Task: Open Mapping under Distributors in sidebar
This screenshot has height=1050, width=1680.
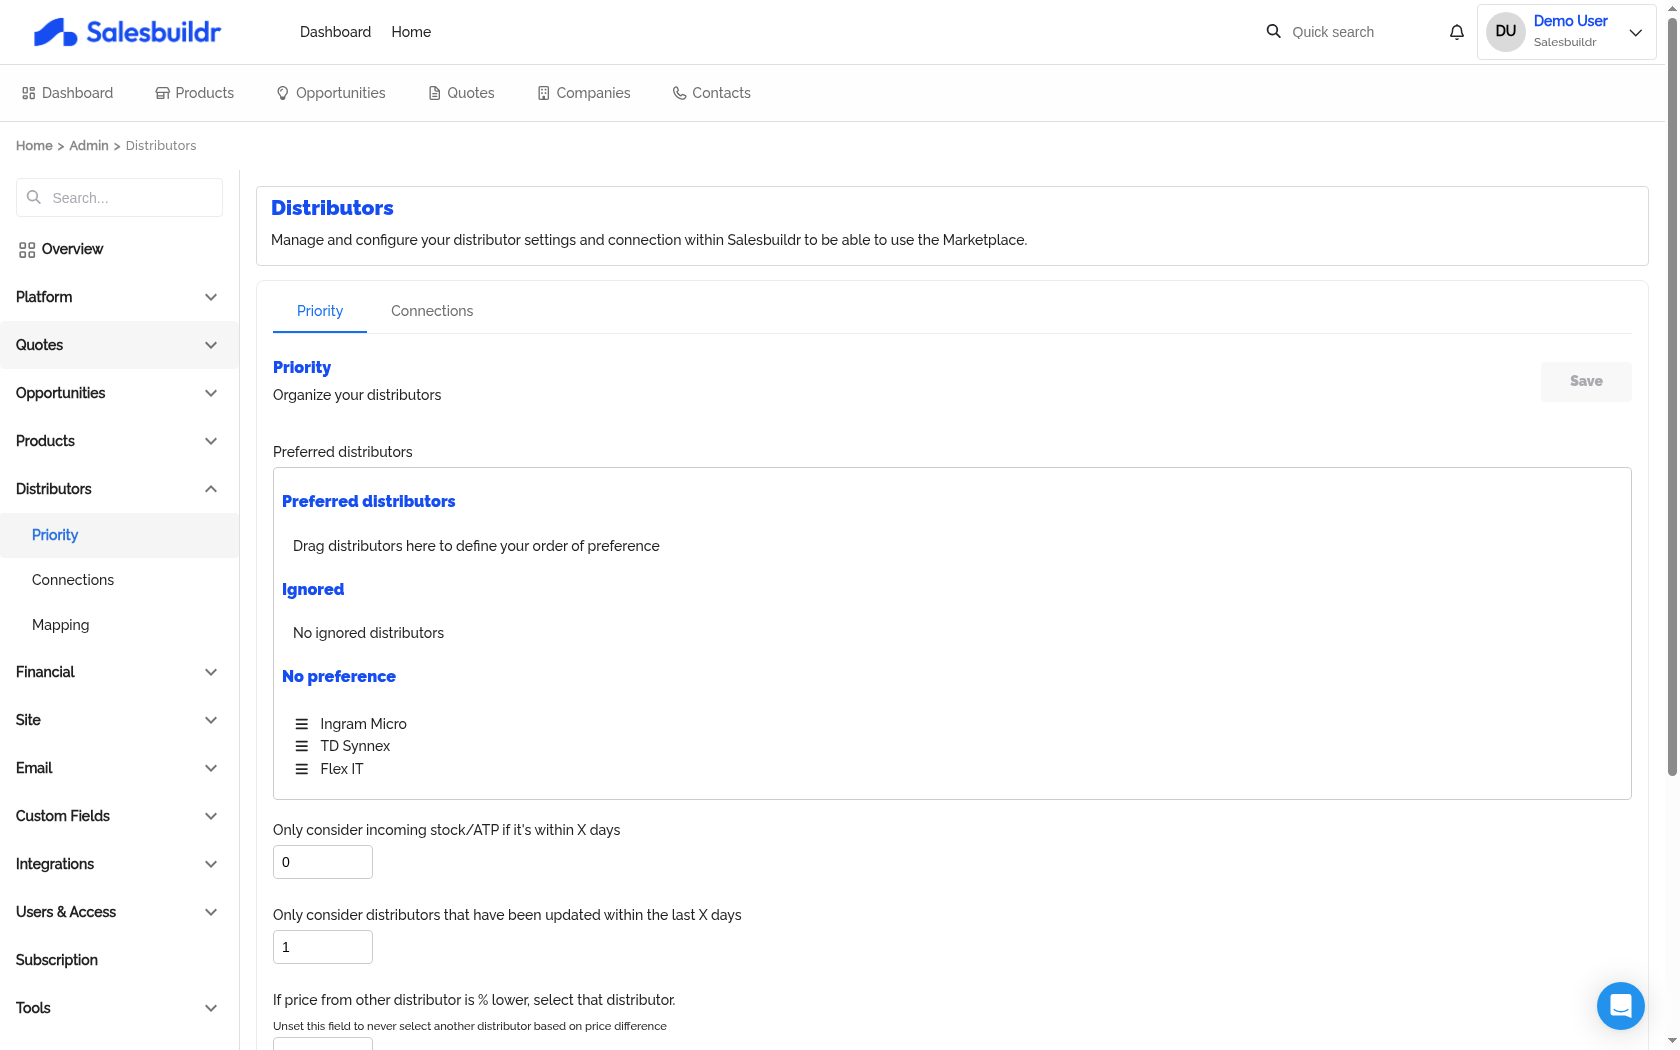Action: (119, 625)
